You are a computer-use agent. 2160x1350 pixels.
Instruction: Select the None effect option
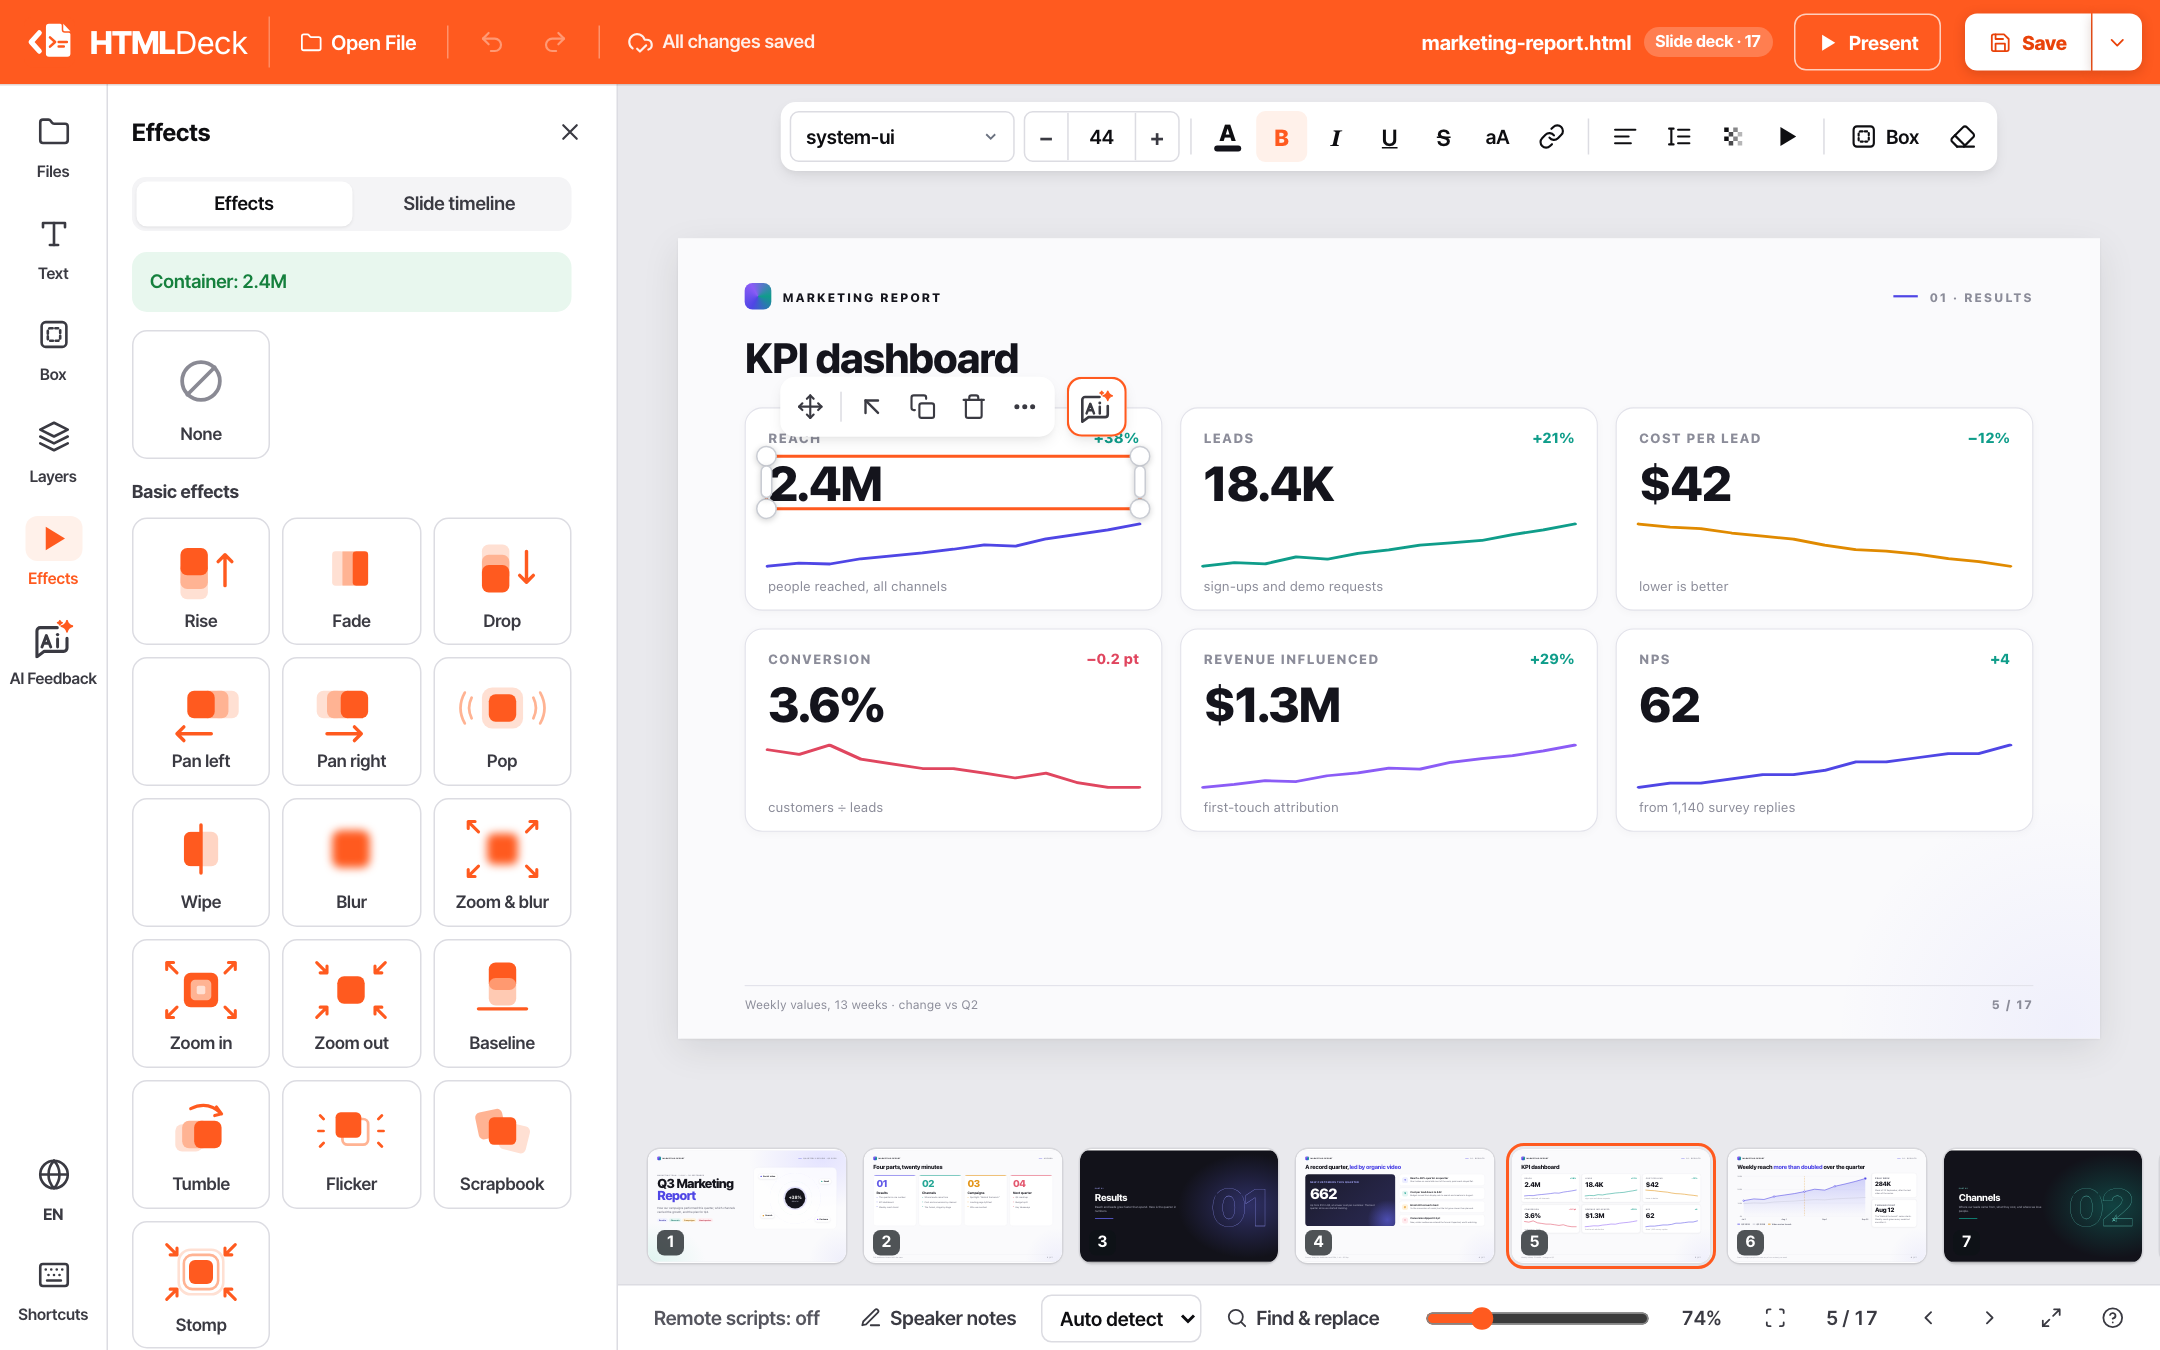[x=201, y=395]
